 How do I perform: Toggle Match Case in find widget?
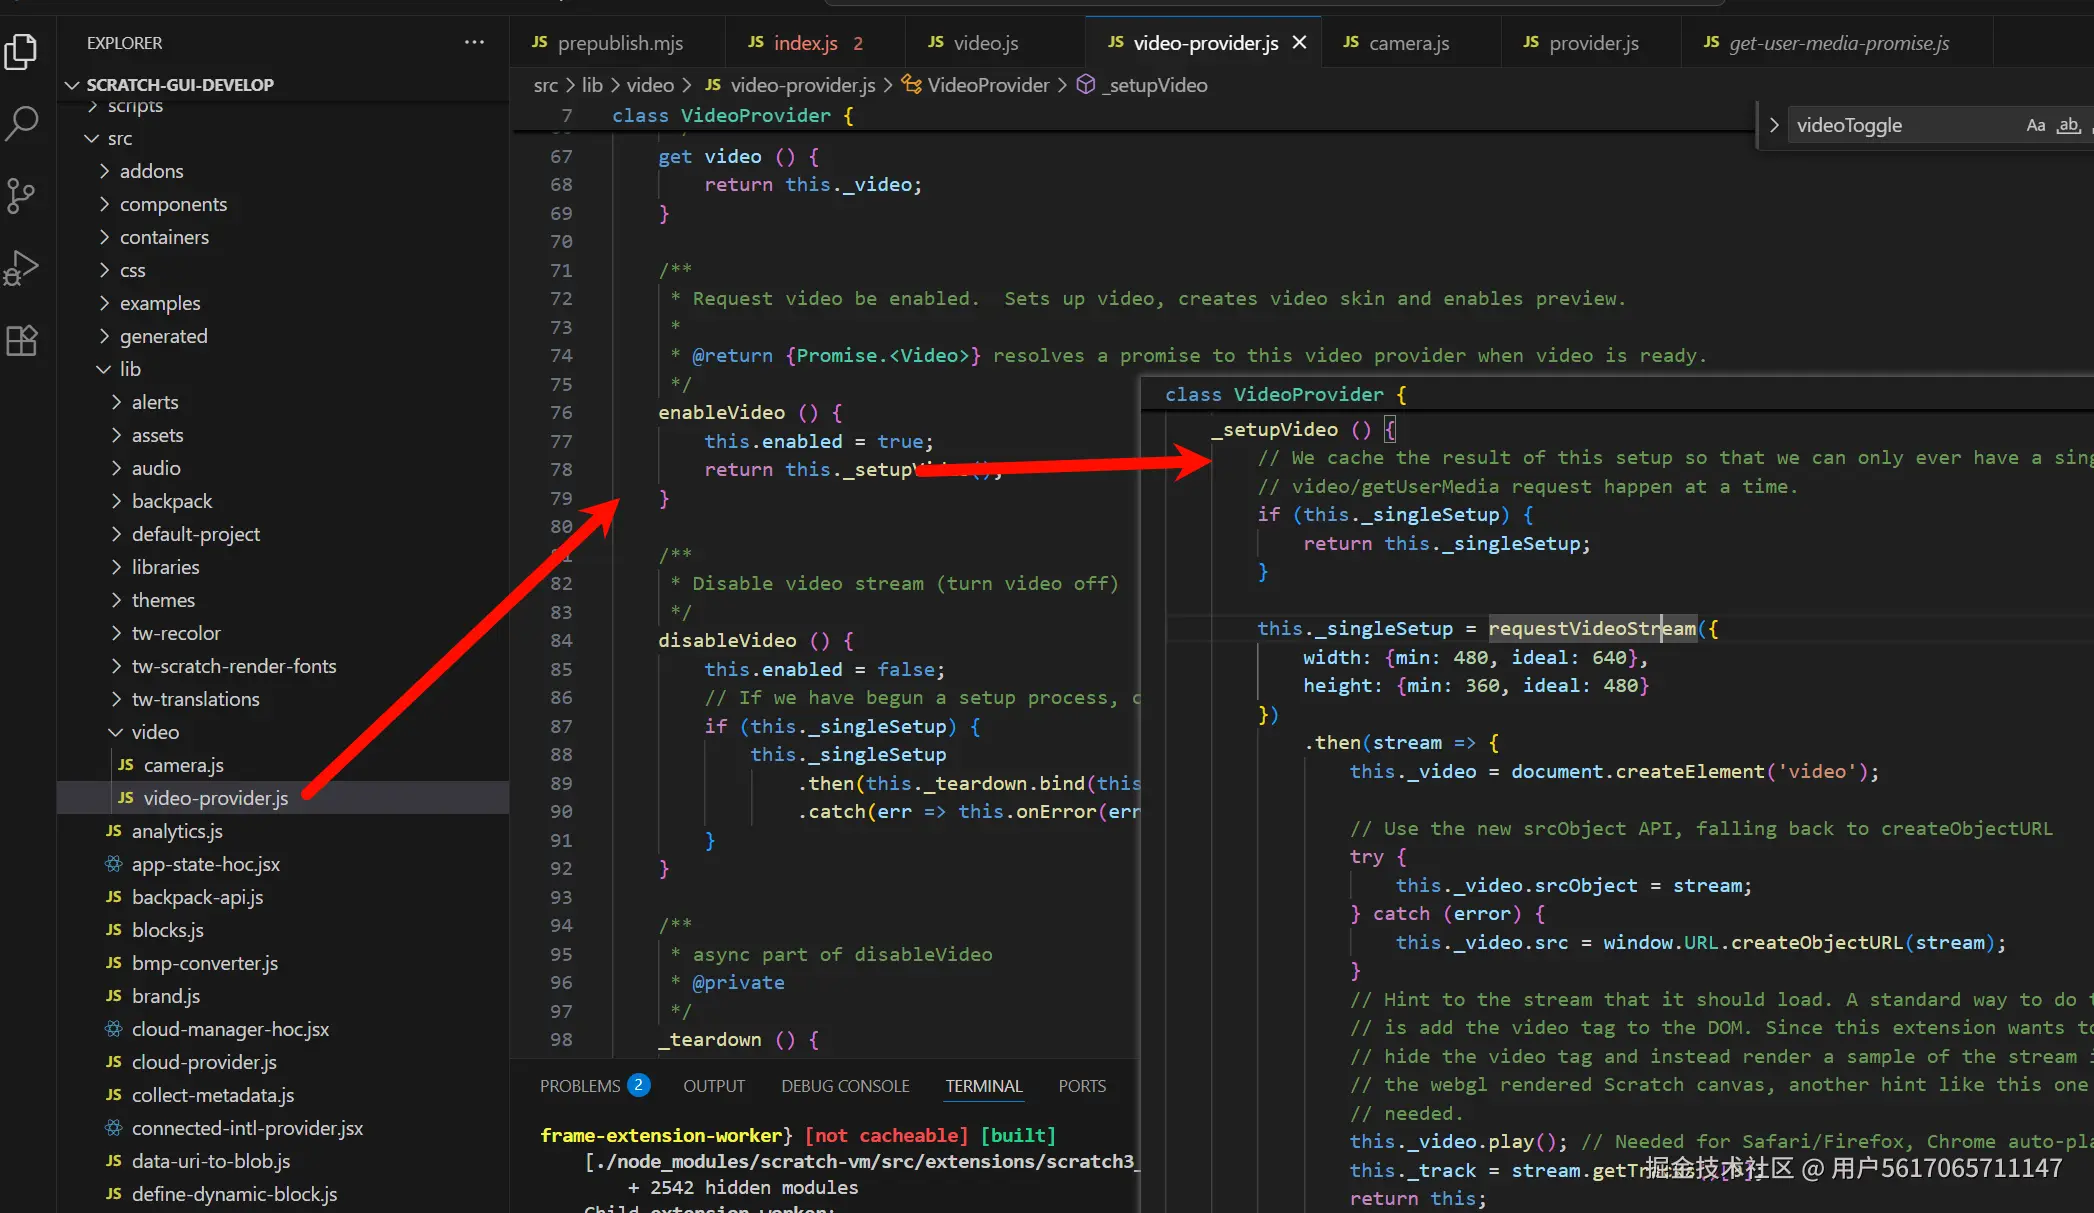(2035, 126)
